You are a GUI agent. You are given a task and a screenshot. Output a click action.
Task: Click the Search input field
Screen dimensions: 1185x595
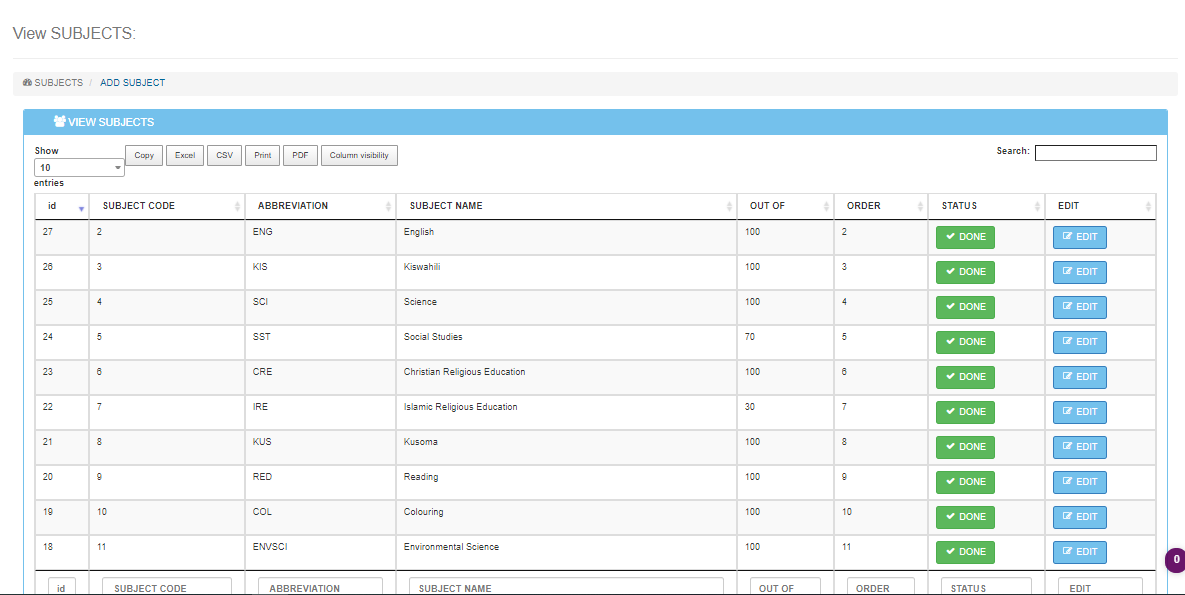point(1095,153)
